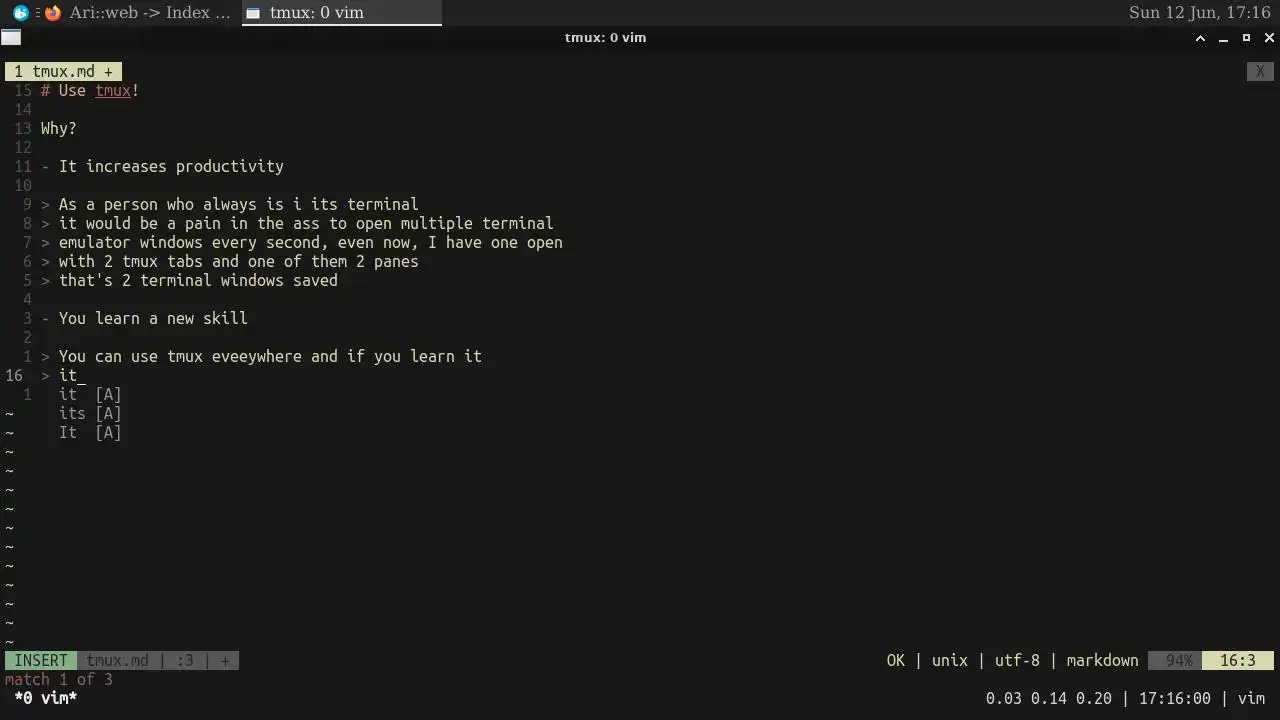Close the vim tab with the X button

(1260, 72)
